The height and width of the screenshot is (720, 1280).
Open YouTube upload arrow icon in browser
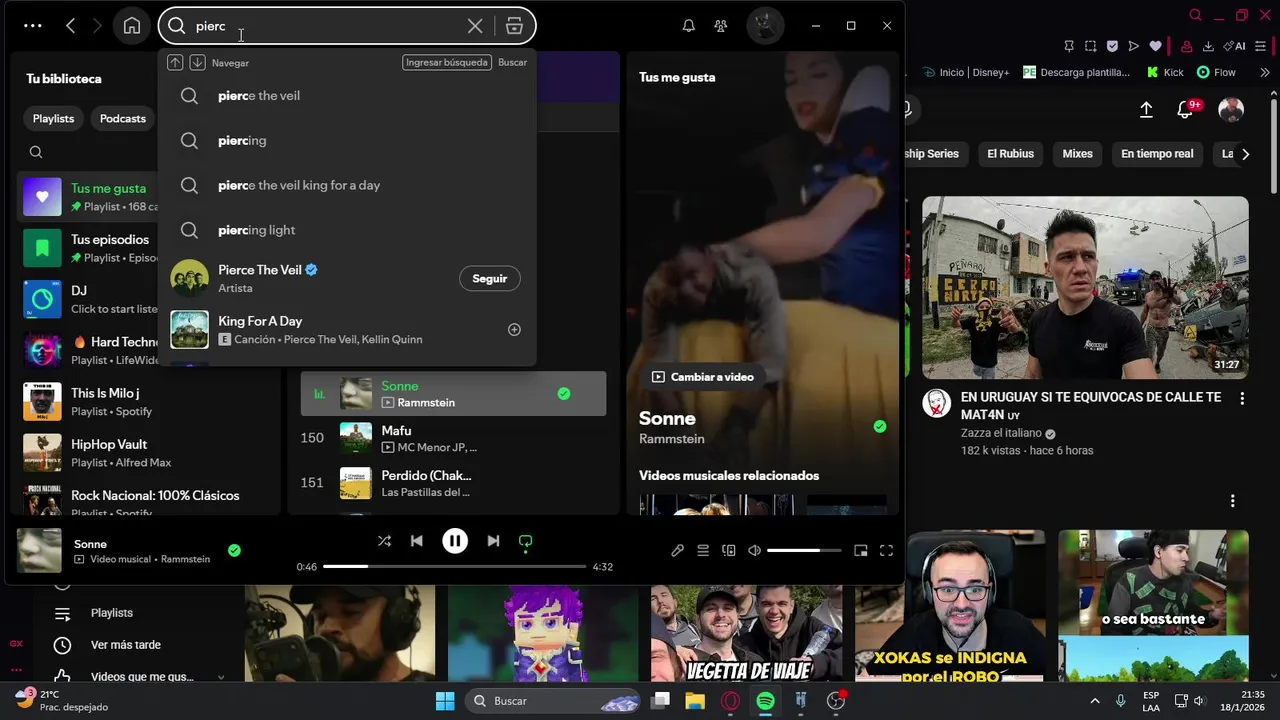(1146, 110)
